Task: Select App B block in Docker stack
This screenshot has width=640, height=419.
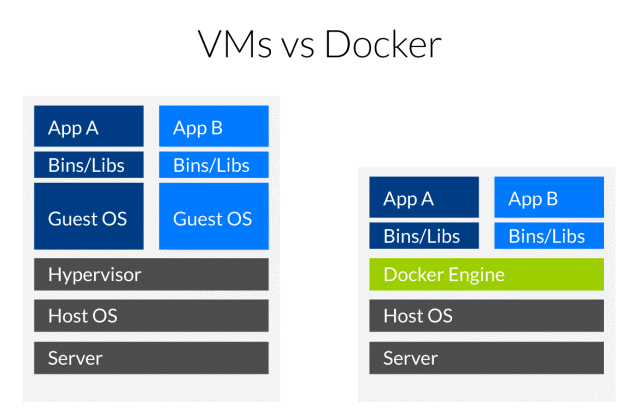Action: coord(549,197)
